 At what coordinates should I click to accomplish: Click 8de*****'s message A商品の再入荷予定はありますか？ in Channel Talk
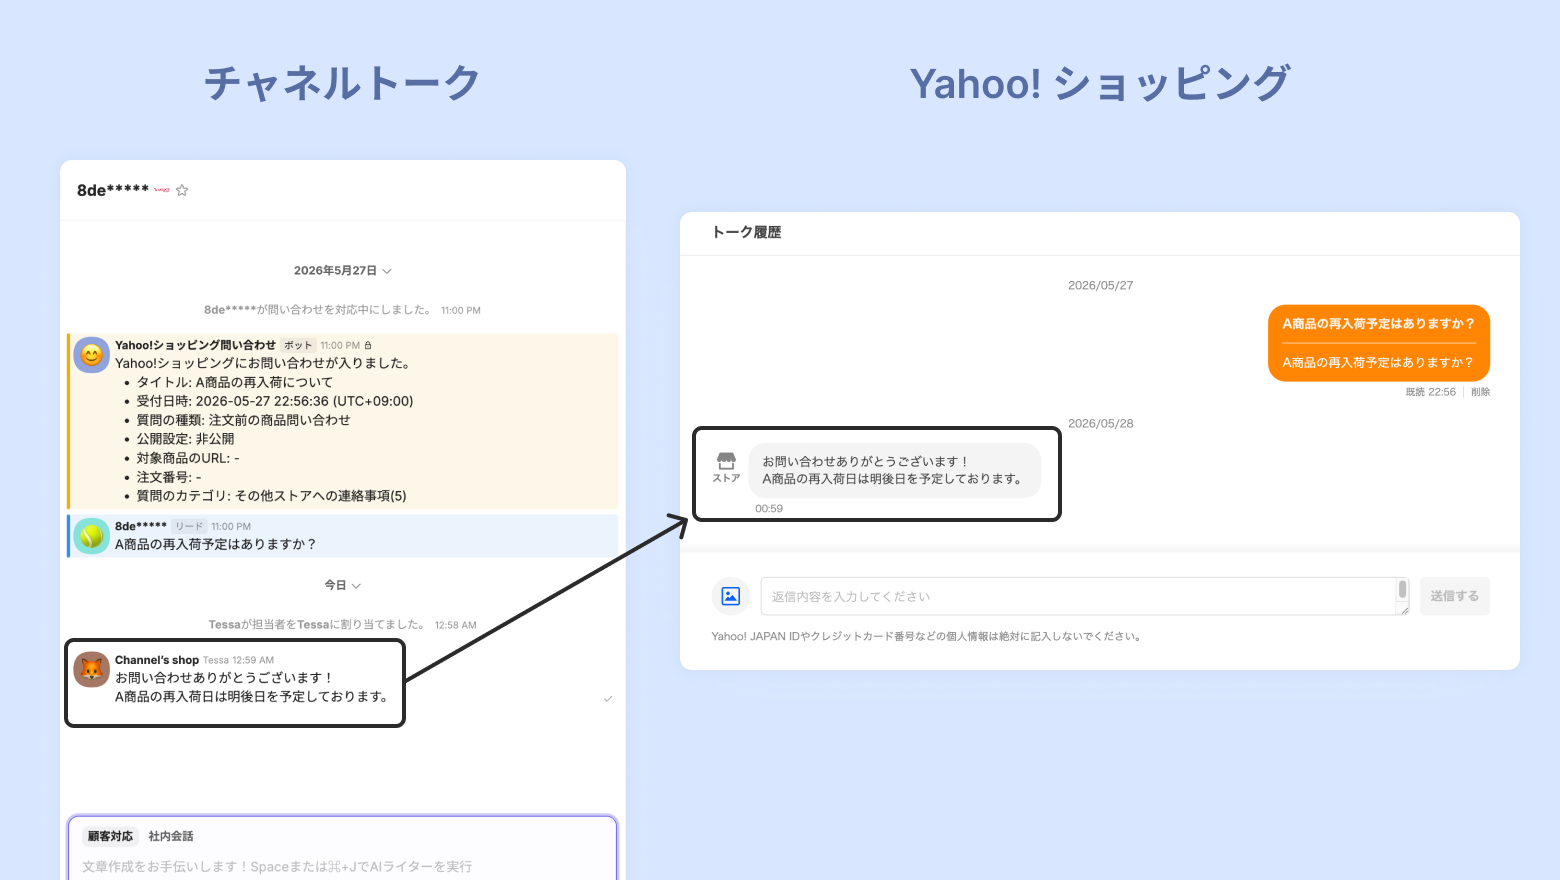(216, 544)
